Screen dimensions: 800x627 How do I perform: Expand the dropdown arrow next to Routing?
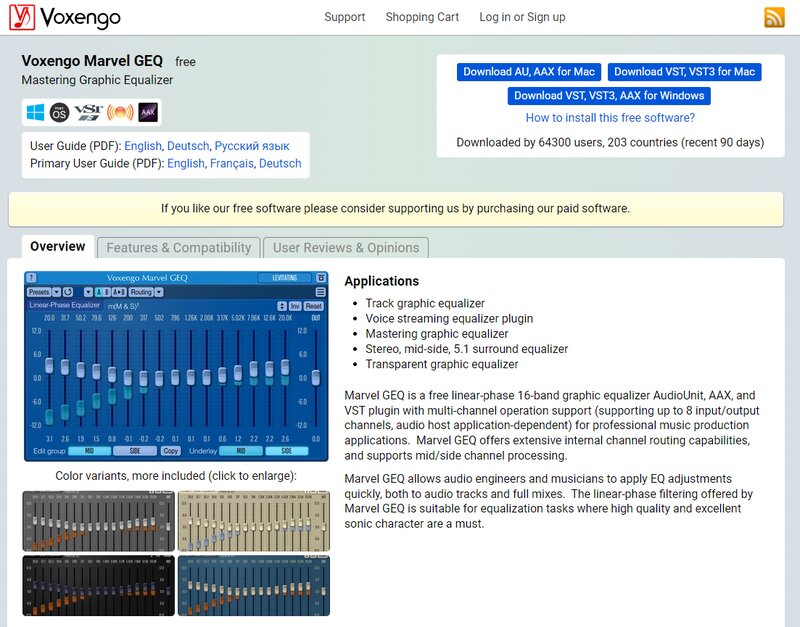pos(159,292)
